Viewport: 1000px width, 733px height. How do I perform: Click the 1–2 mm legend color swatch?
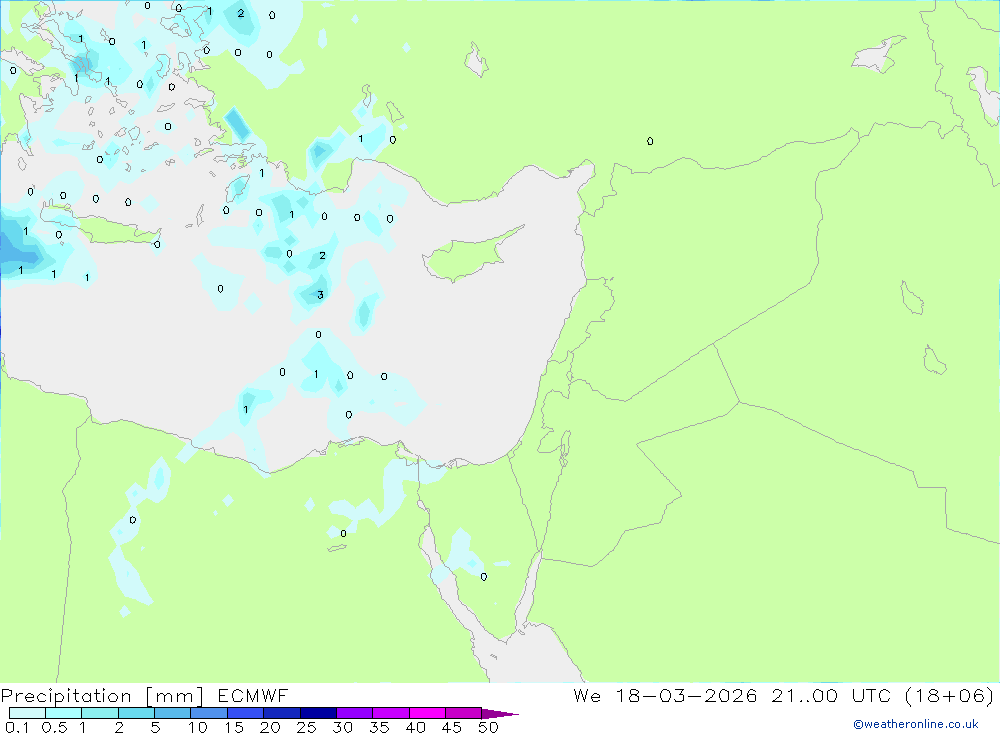coord(100,713)
